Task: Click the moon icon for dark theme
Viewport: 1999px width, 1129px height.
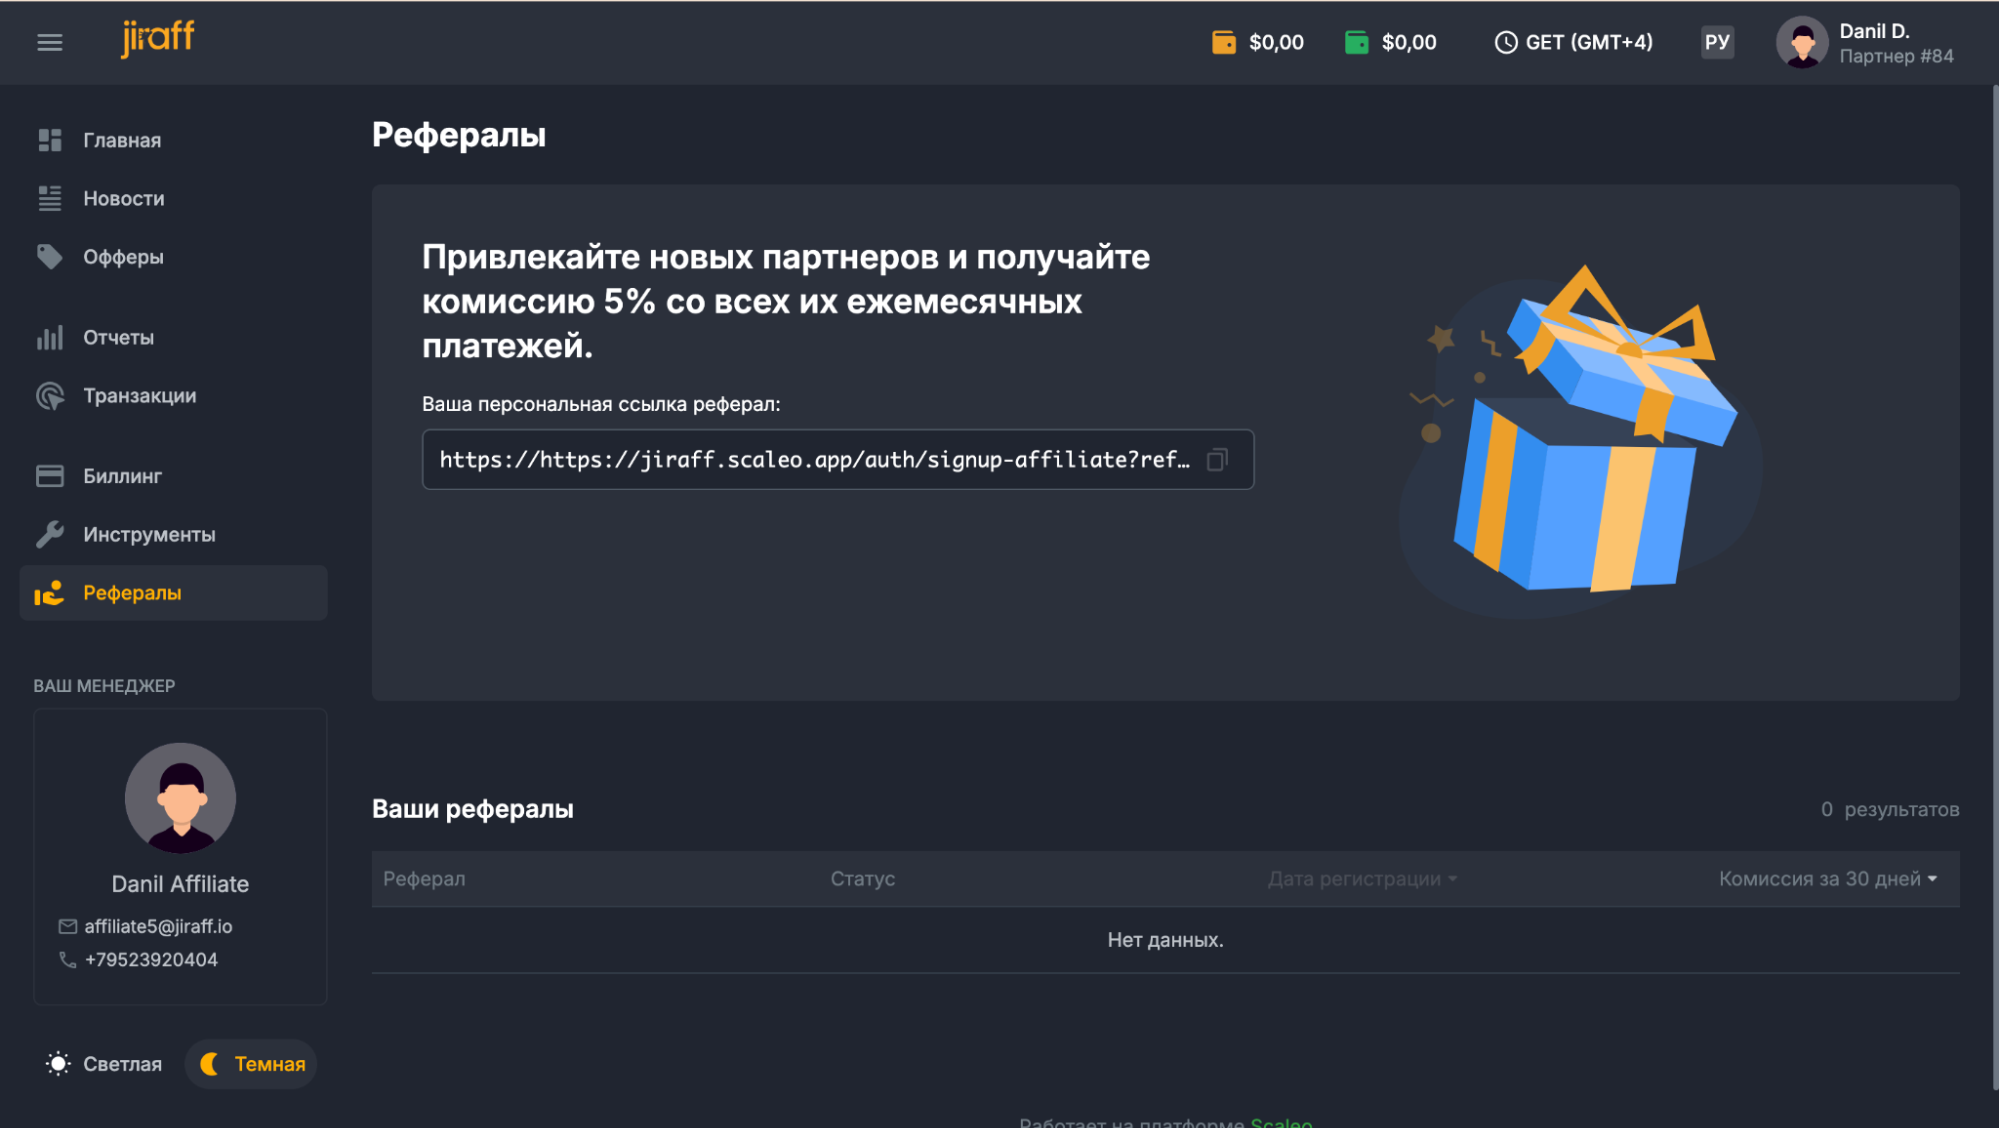Action: coord(210,1064)
